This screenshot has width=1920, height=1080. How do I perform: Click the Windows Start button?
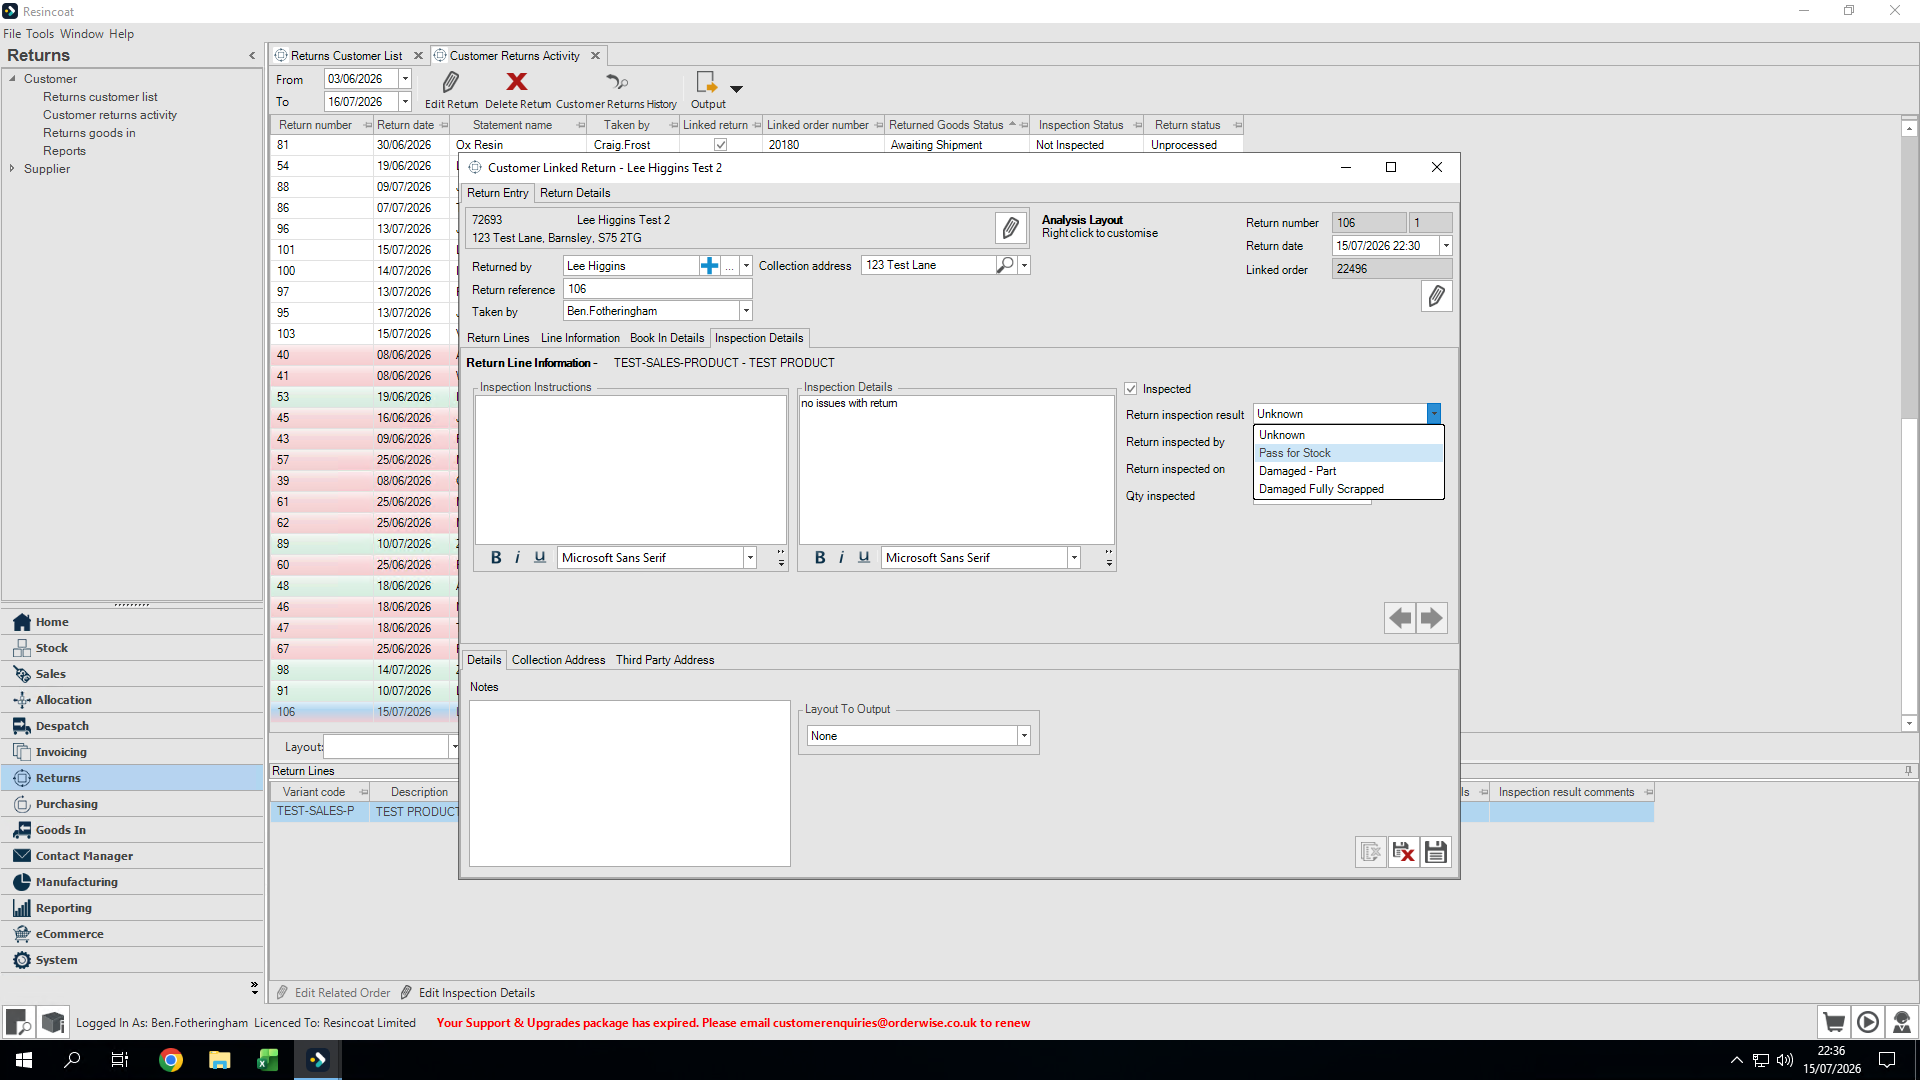point(24,1060)
